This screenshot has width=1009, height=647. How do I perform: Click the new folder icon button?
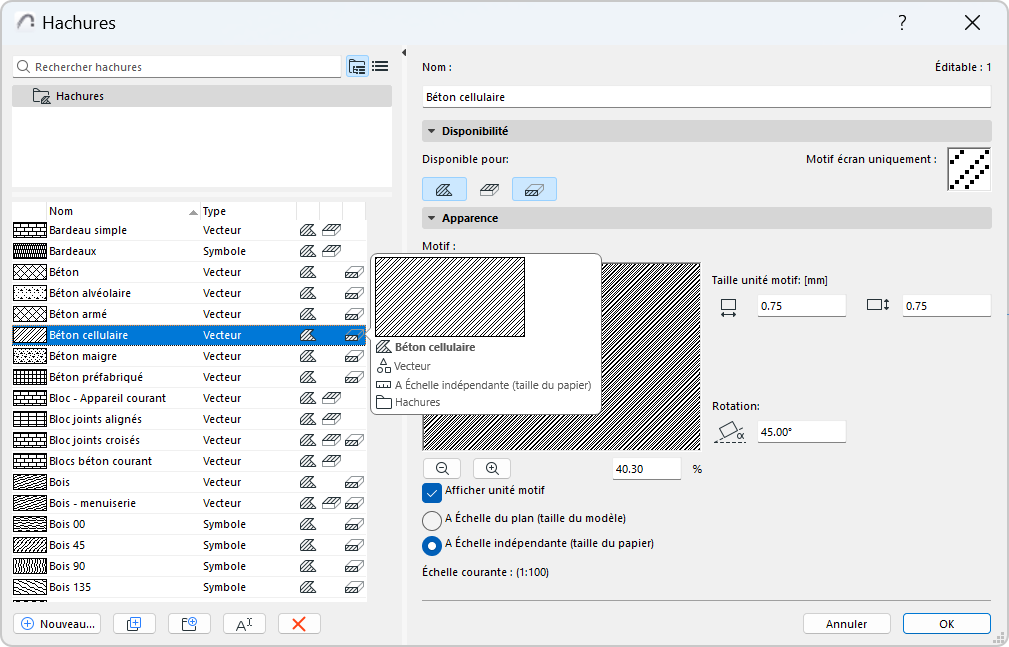(x=189, y=623)
